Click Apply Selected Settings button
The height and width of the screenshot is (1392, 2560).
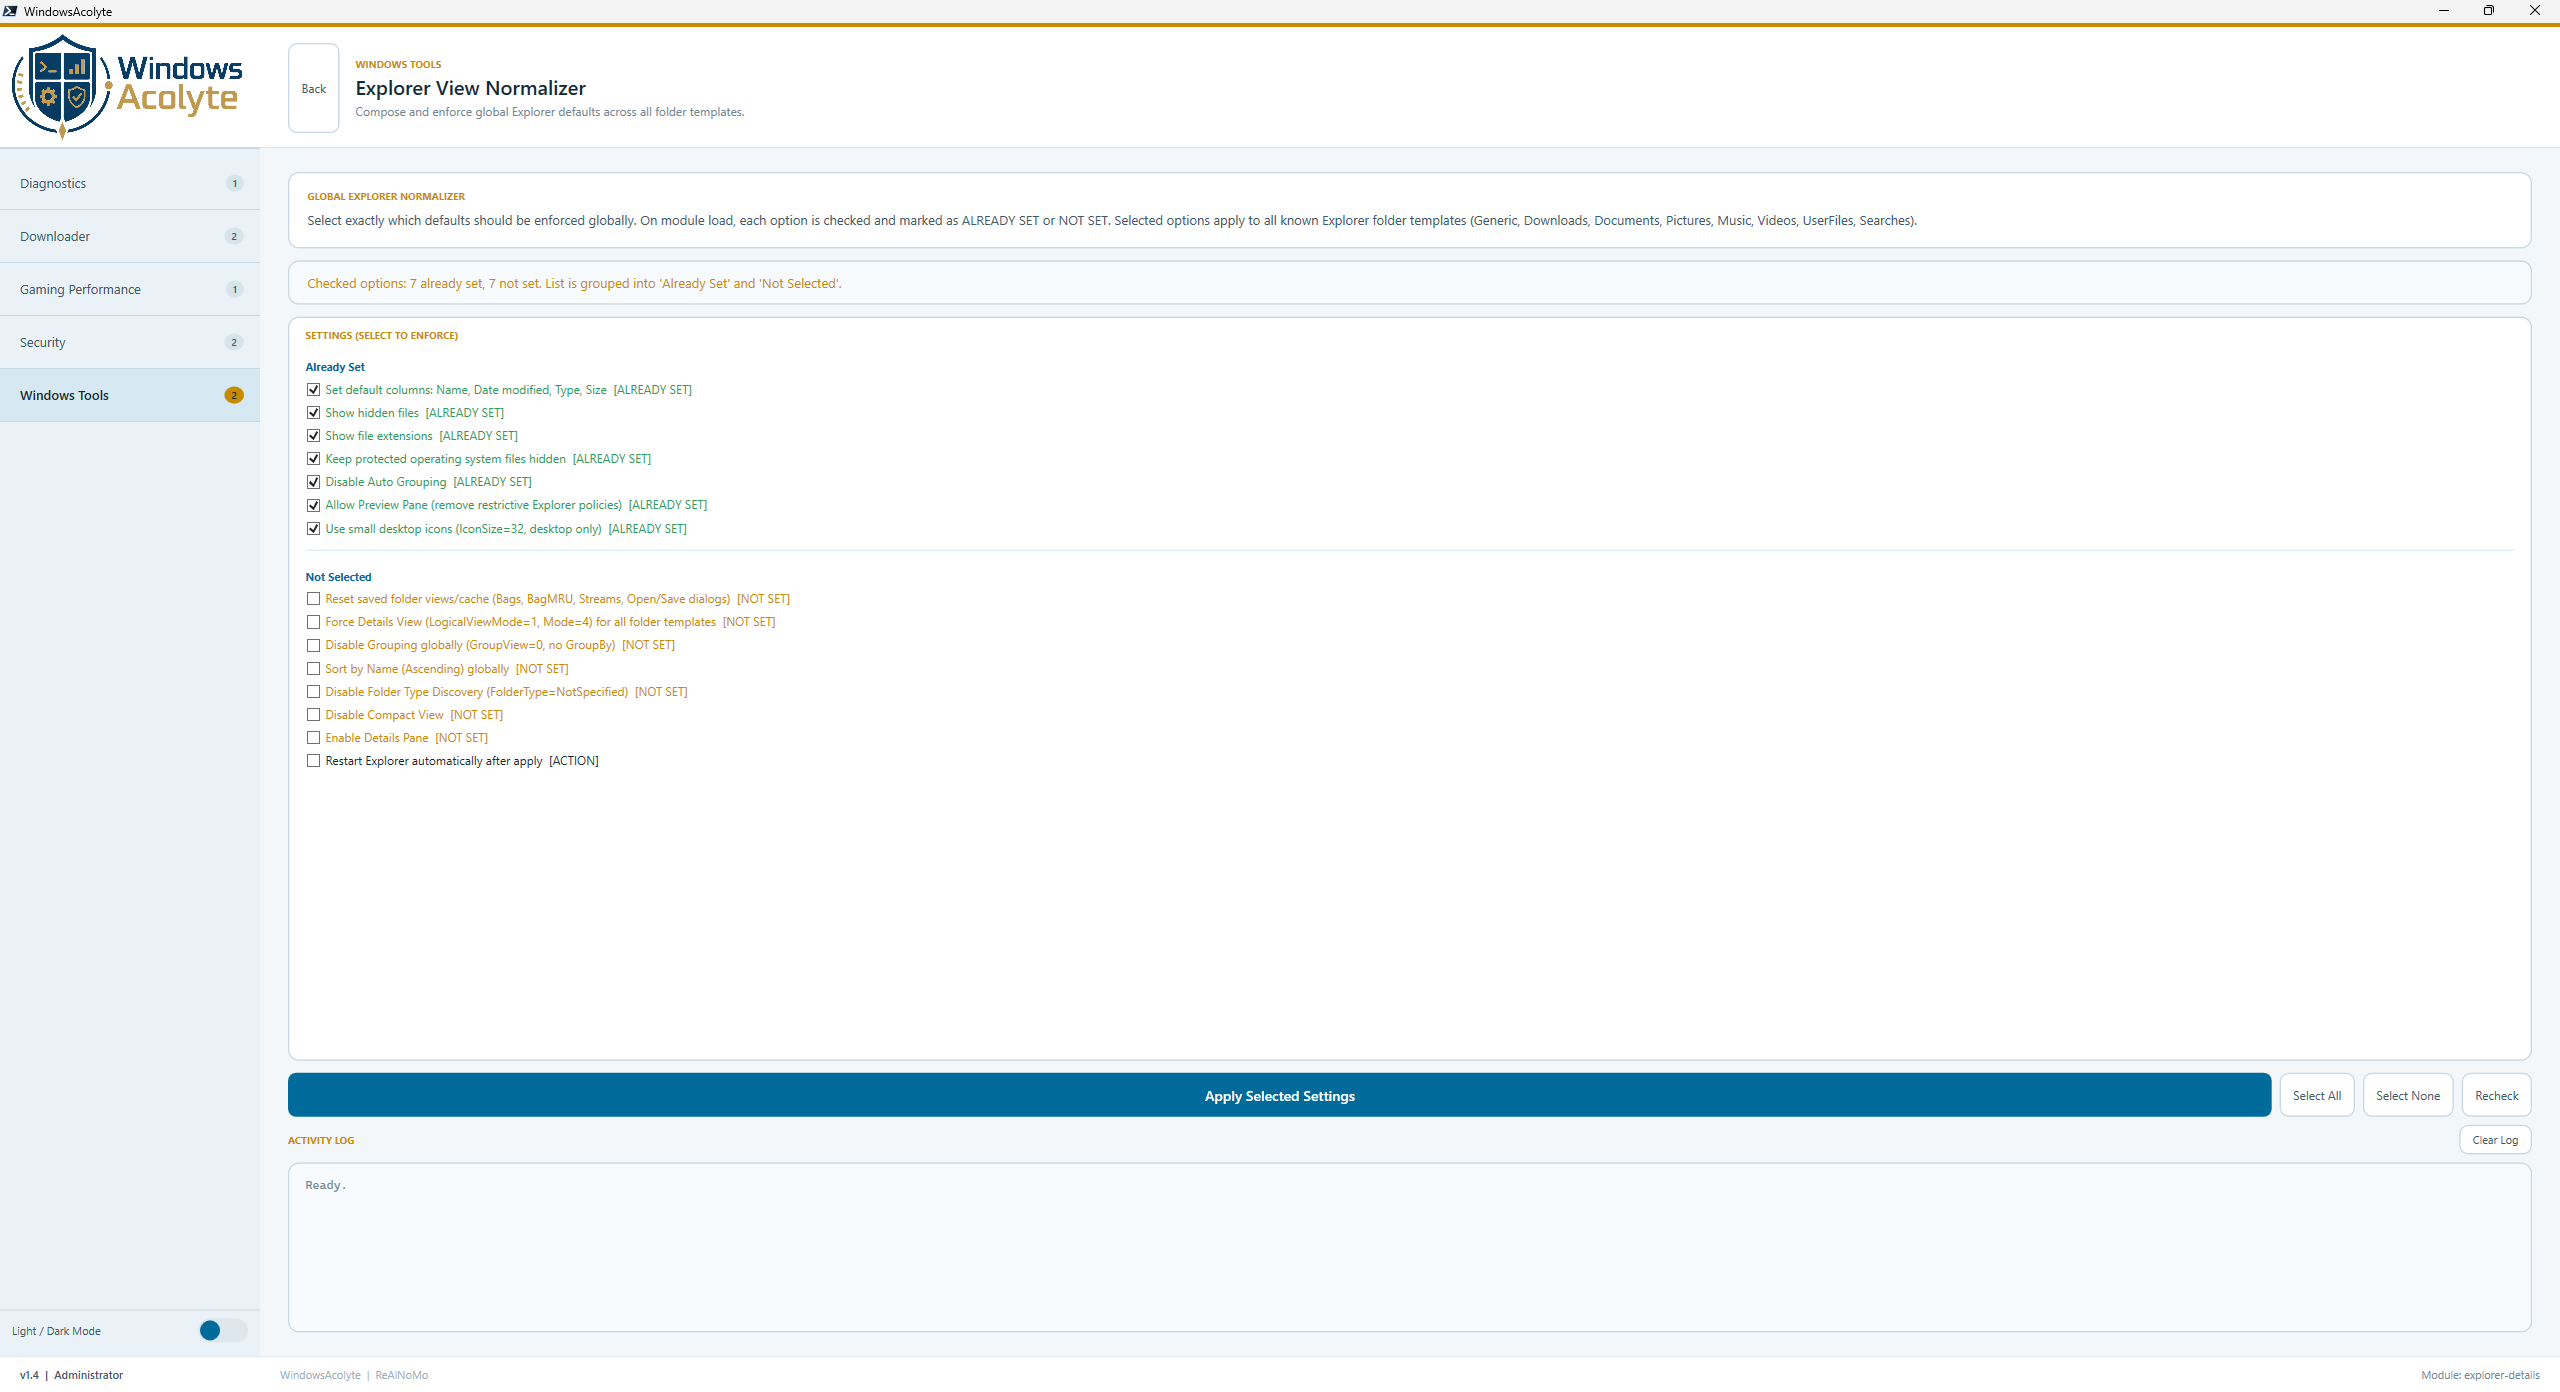click(x=1279, y=1096)
